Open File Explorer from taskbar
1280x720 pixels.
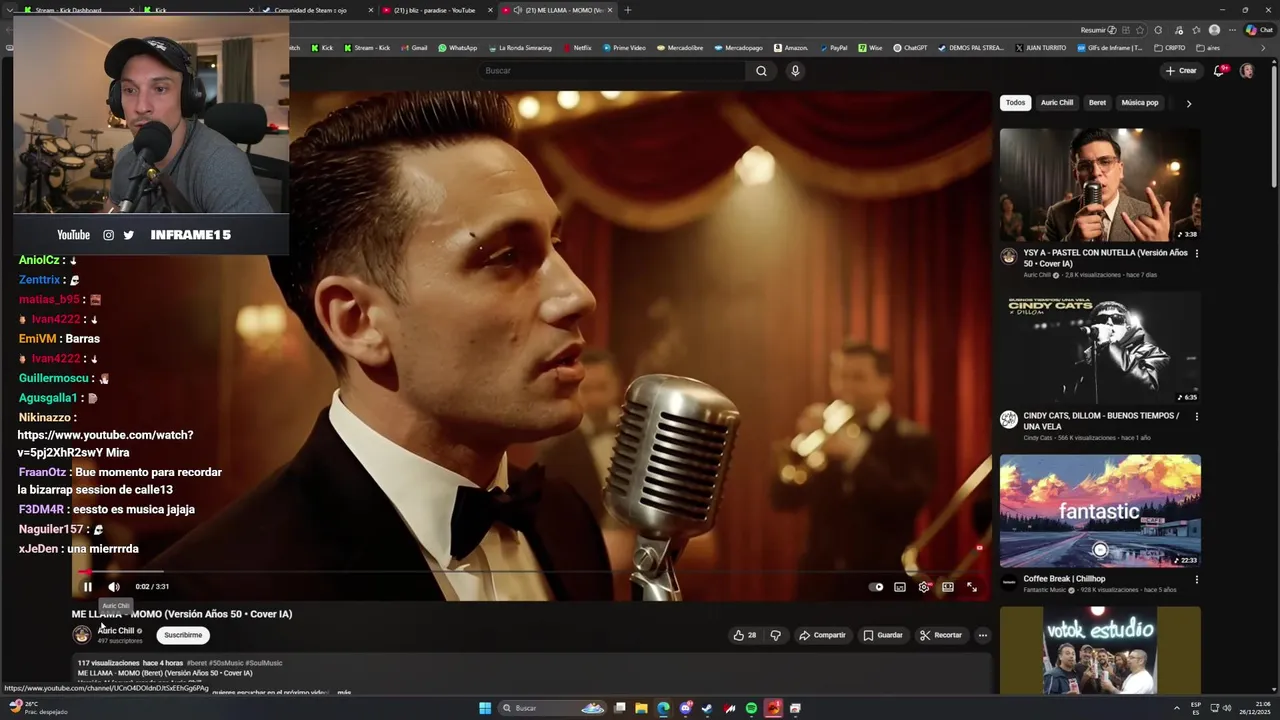click(x=641, y=708)
